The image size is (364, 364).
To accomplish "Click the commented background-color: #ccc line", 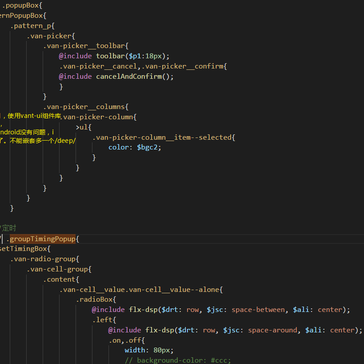I will [178, 360].
